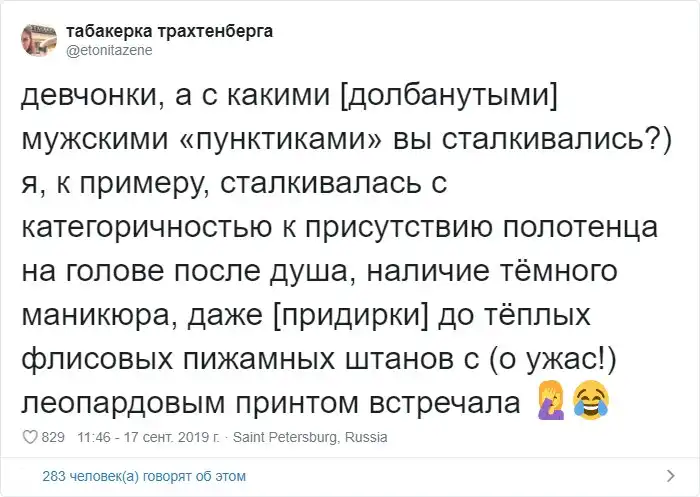Click the Saint Petersburg, Russia location

tap(310, 437)
